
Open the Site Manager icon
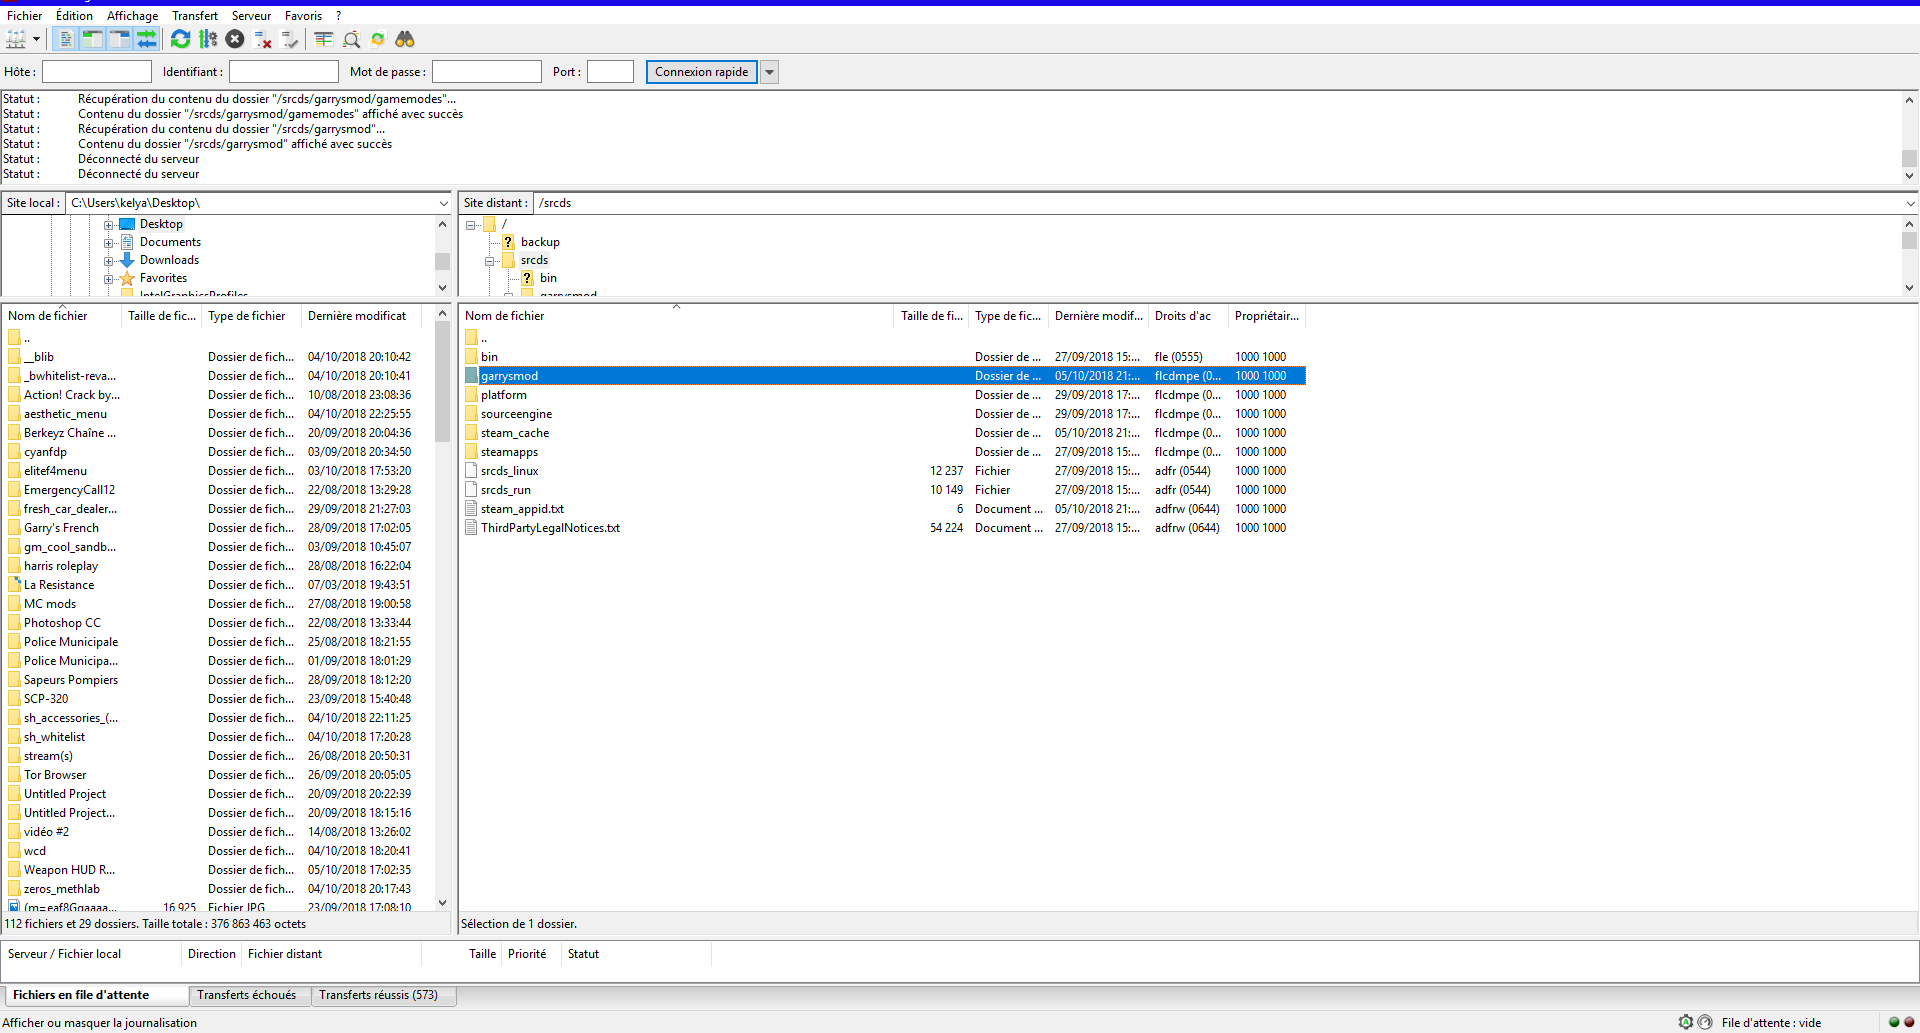tap(16, 39)
